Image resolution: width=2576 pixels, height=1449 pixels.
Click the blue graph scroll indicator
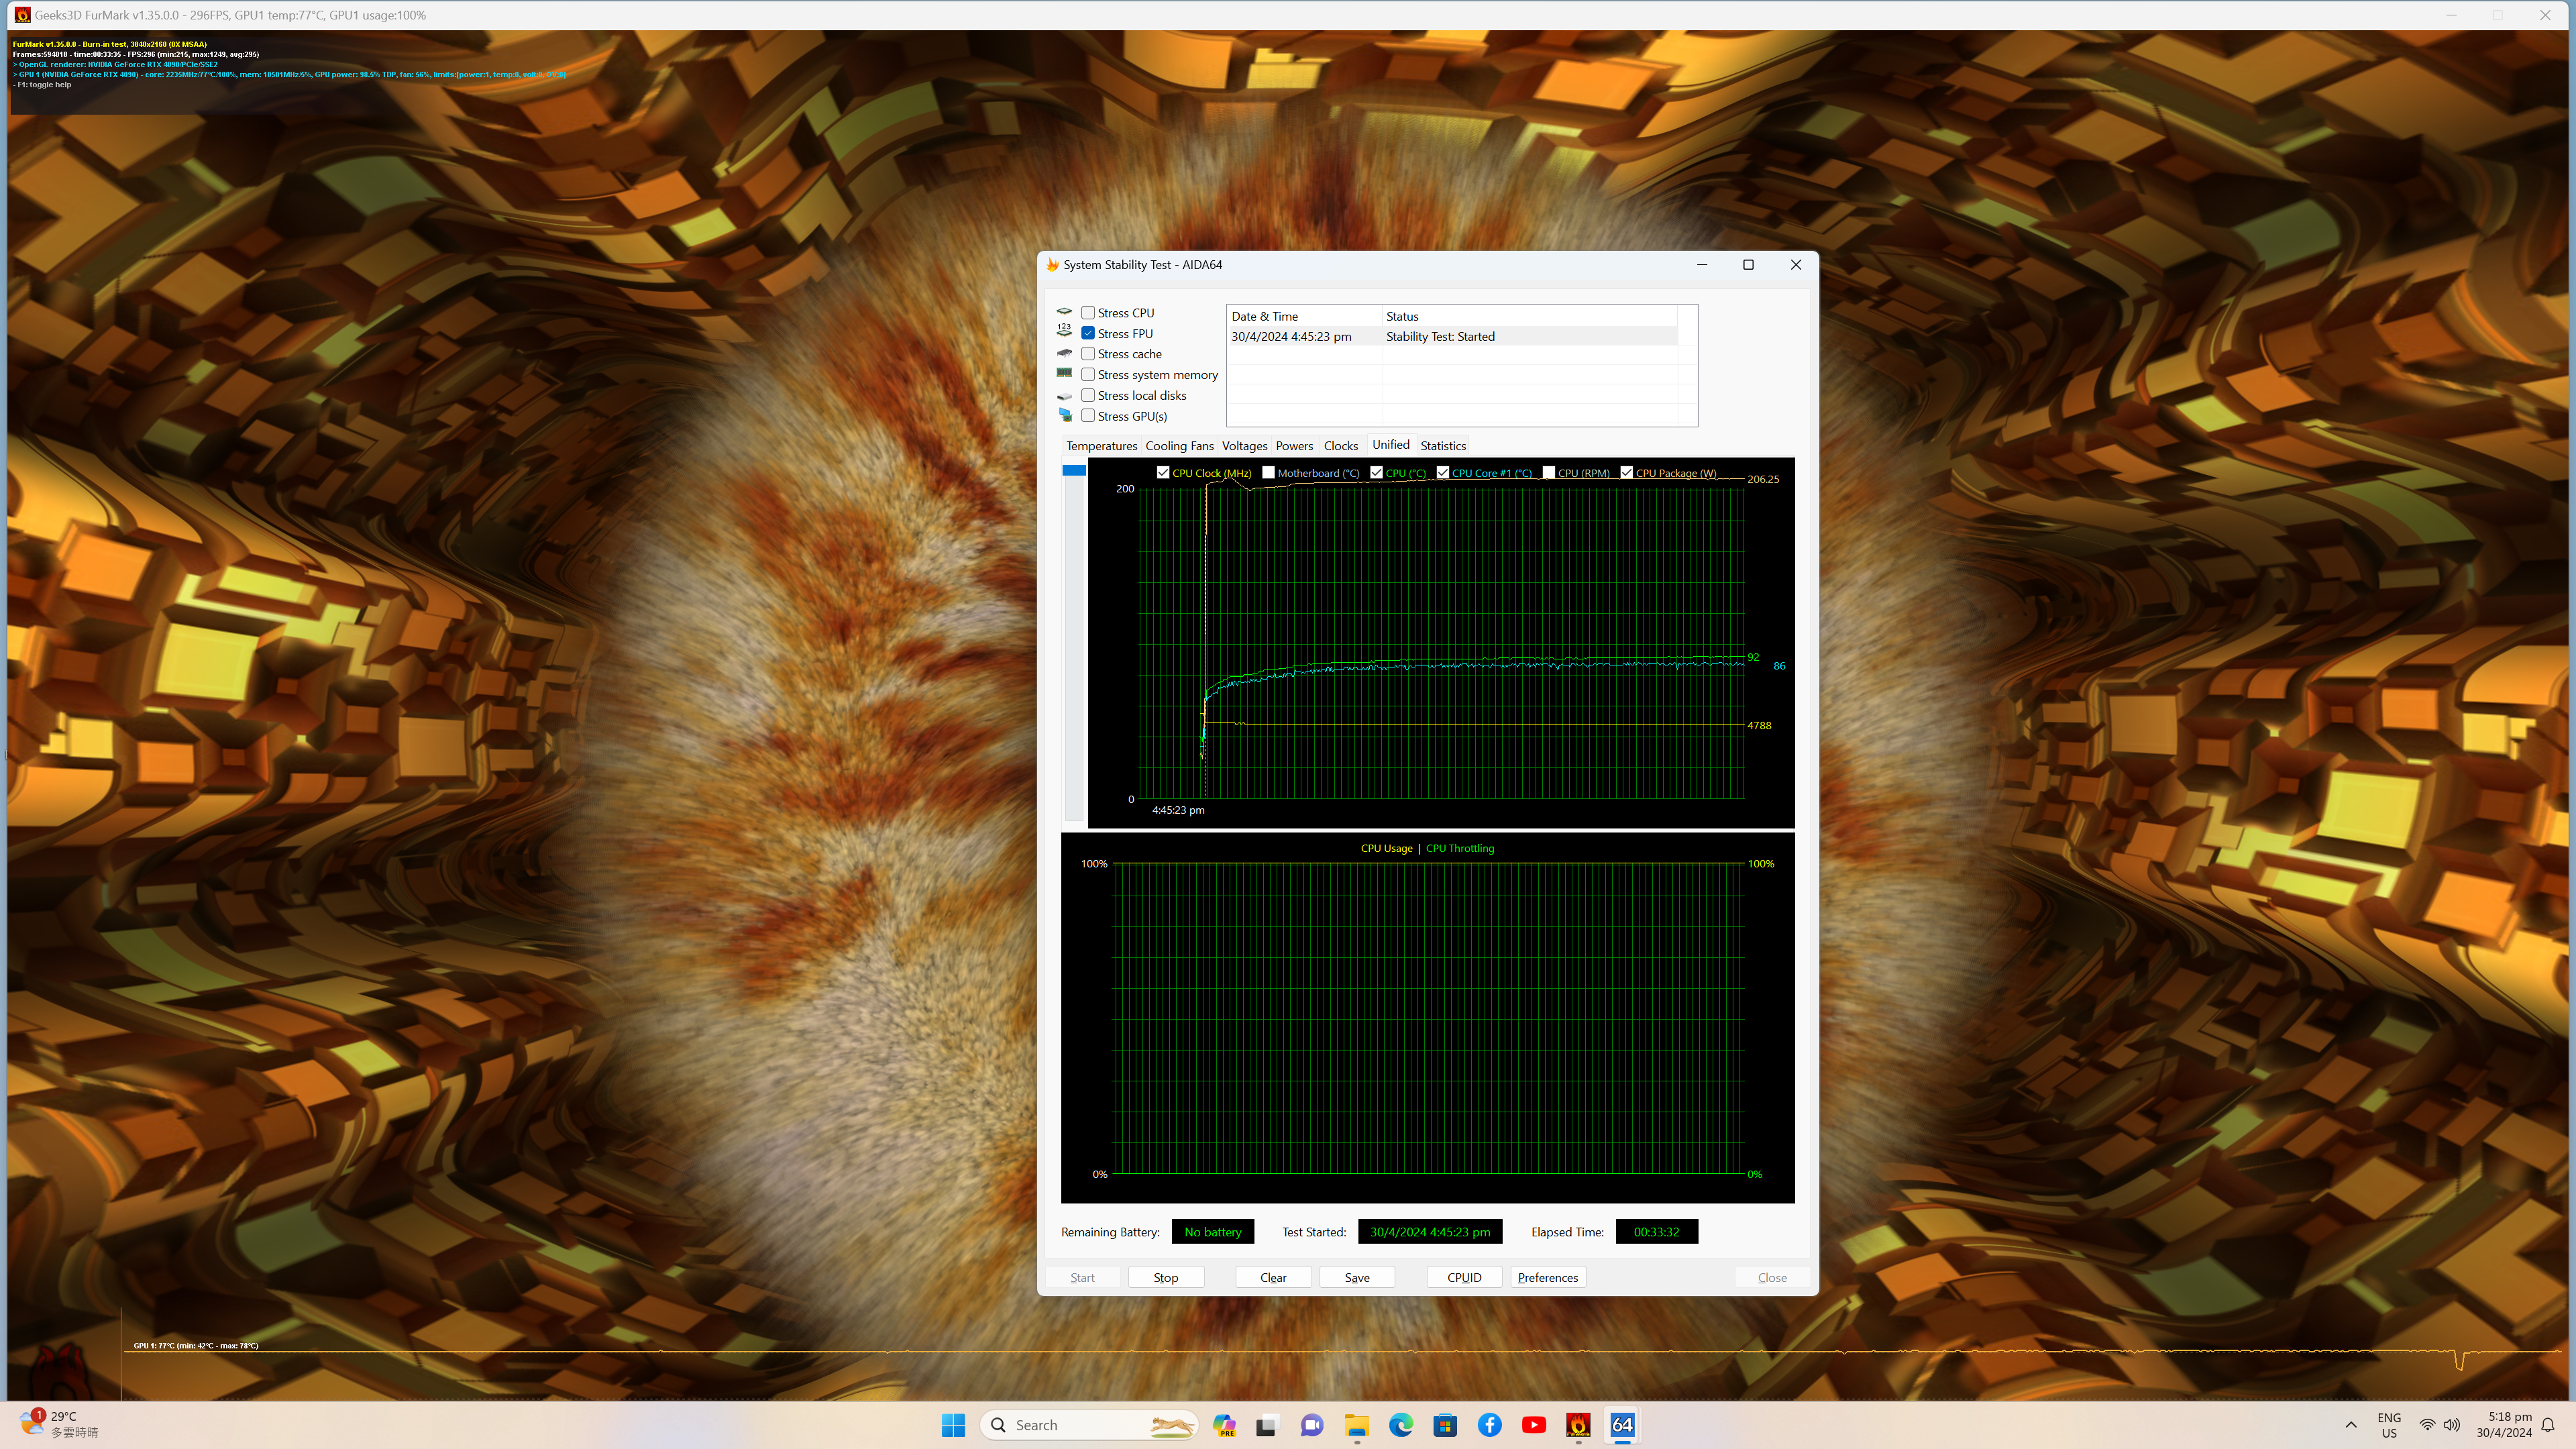tap(1074, 470)
